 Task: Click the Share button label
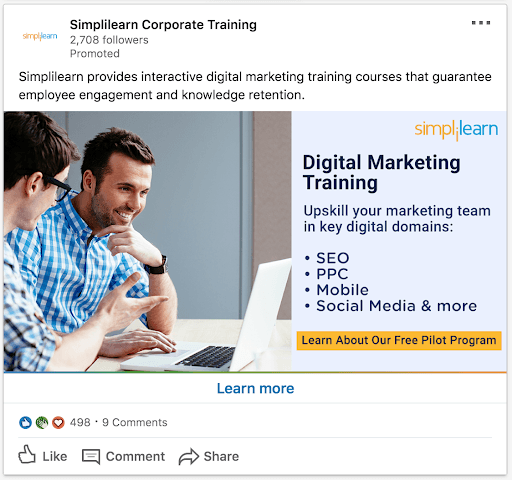coord(221,456)
